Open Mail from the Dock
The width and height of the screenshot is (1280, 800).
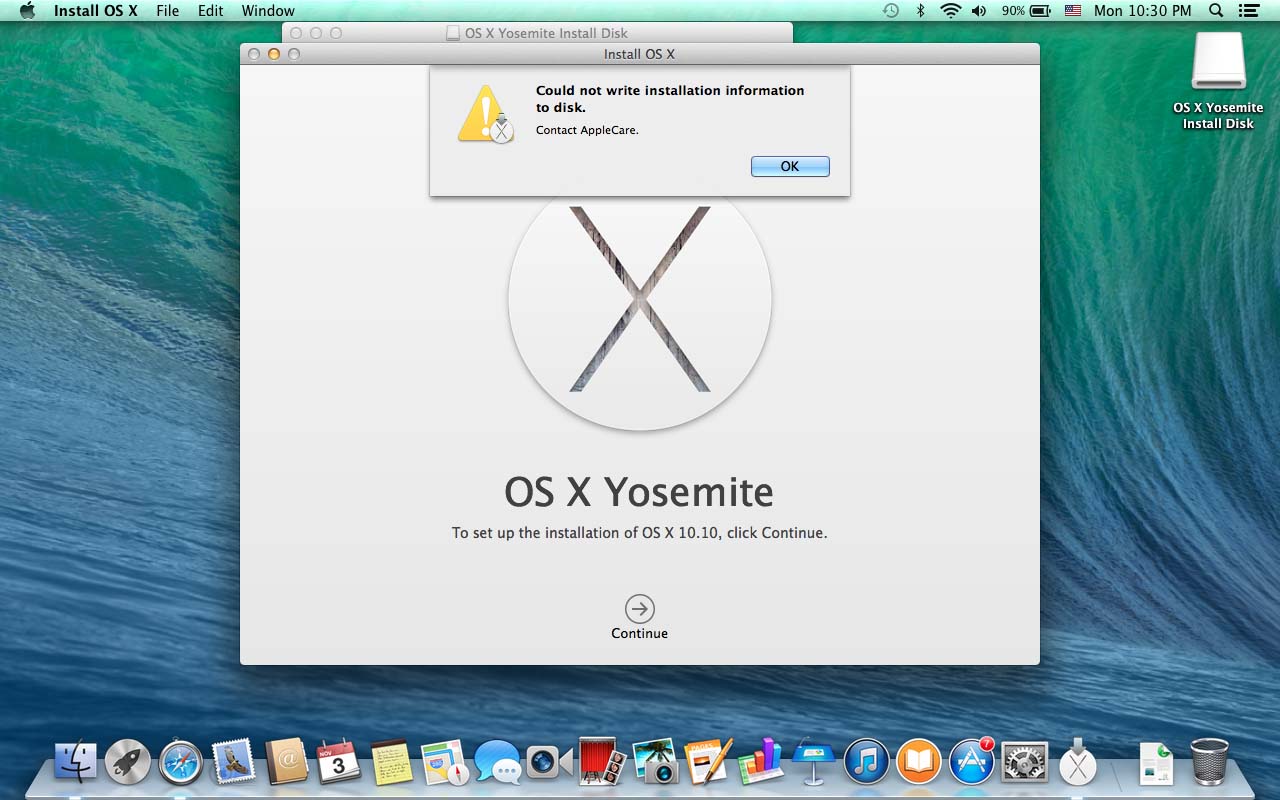coord(234,764)
